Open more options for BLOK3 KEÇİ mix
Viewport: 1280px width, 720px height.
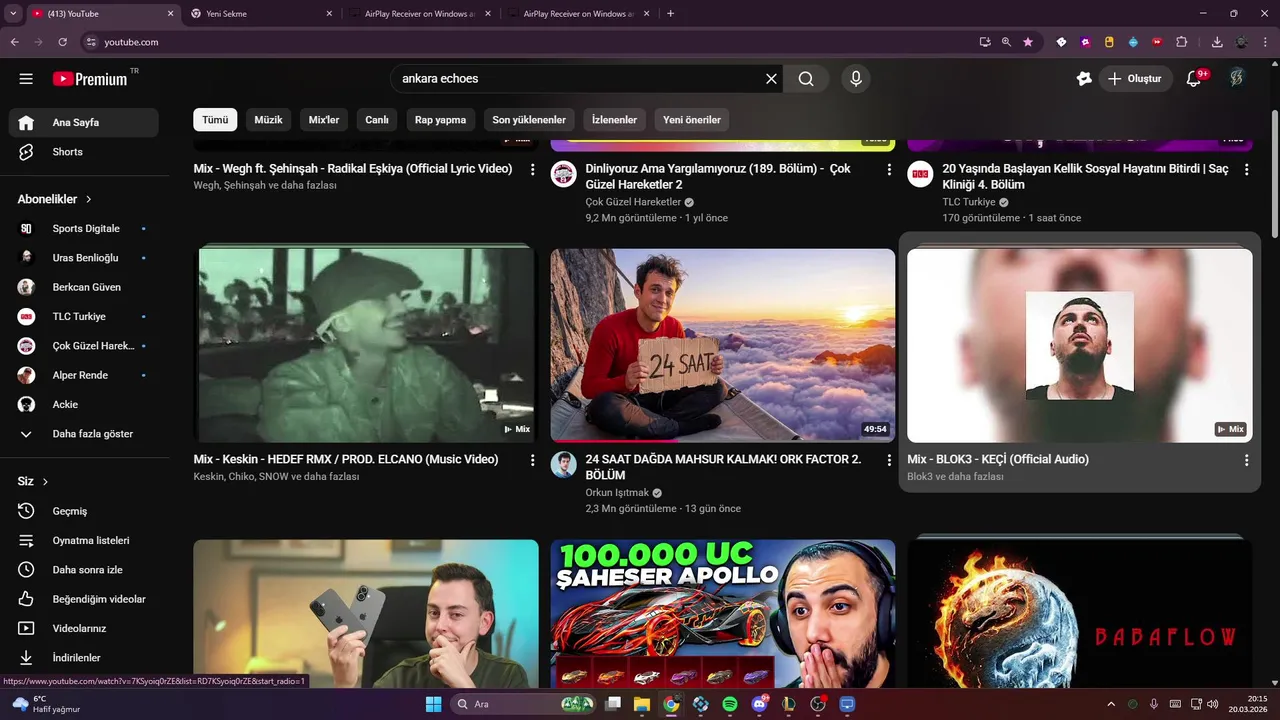(x=1246, y=460)
